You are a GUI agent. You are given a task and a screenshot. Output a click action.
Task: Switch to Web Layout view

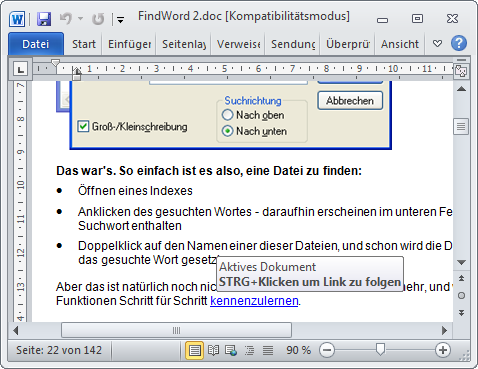[231, 350]
